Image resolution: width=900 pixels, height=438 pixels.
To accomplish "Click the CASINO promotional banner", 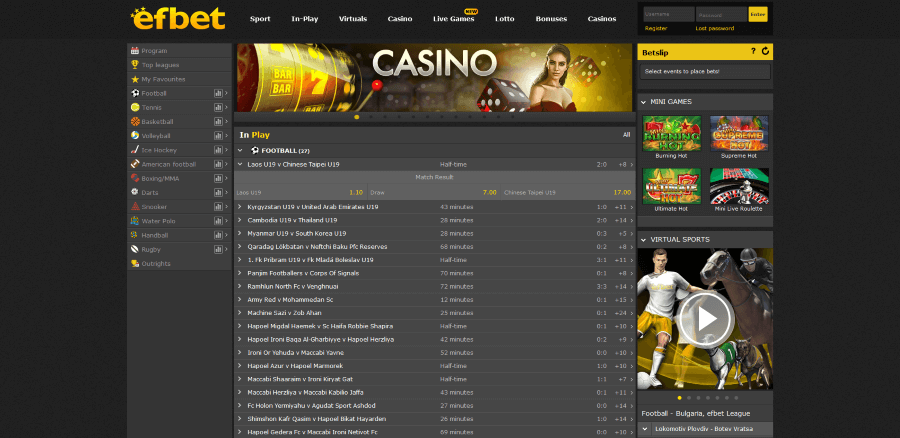I will (434, 77).
